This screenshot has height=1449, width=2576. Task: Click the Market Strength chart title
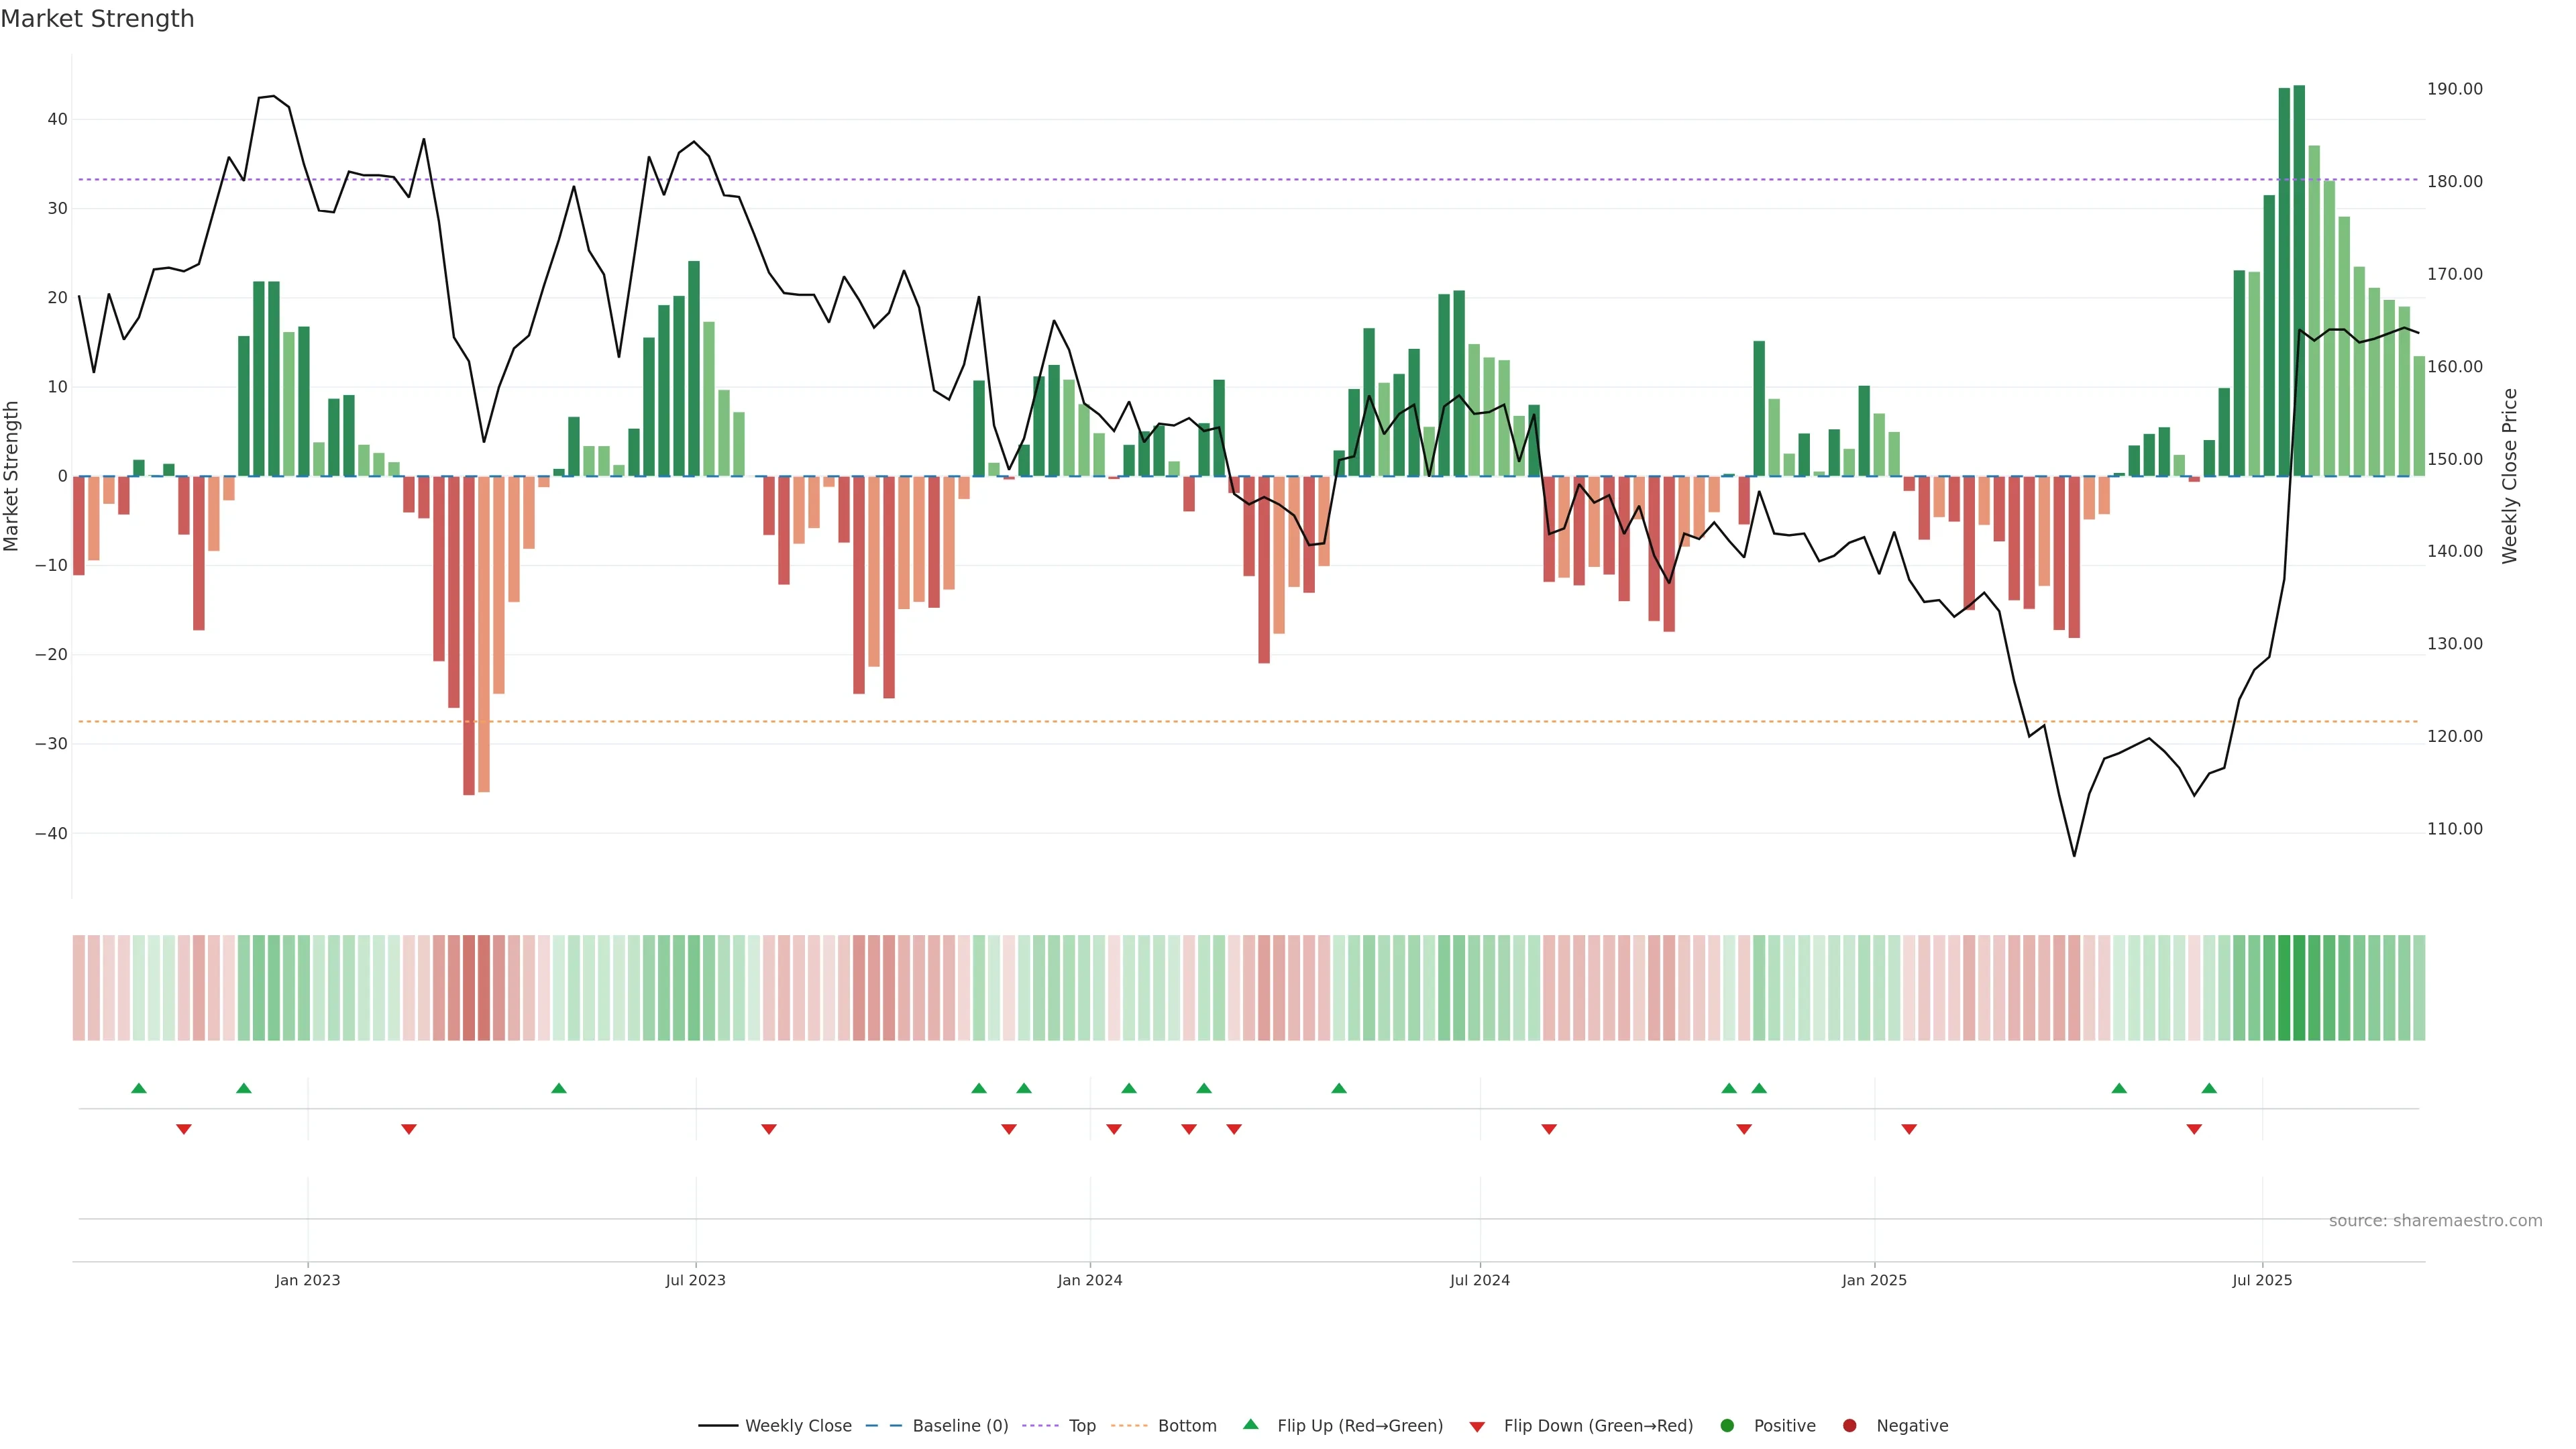point(97,19)
